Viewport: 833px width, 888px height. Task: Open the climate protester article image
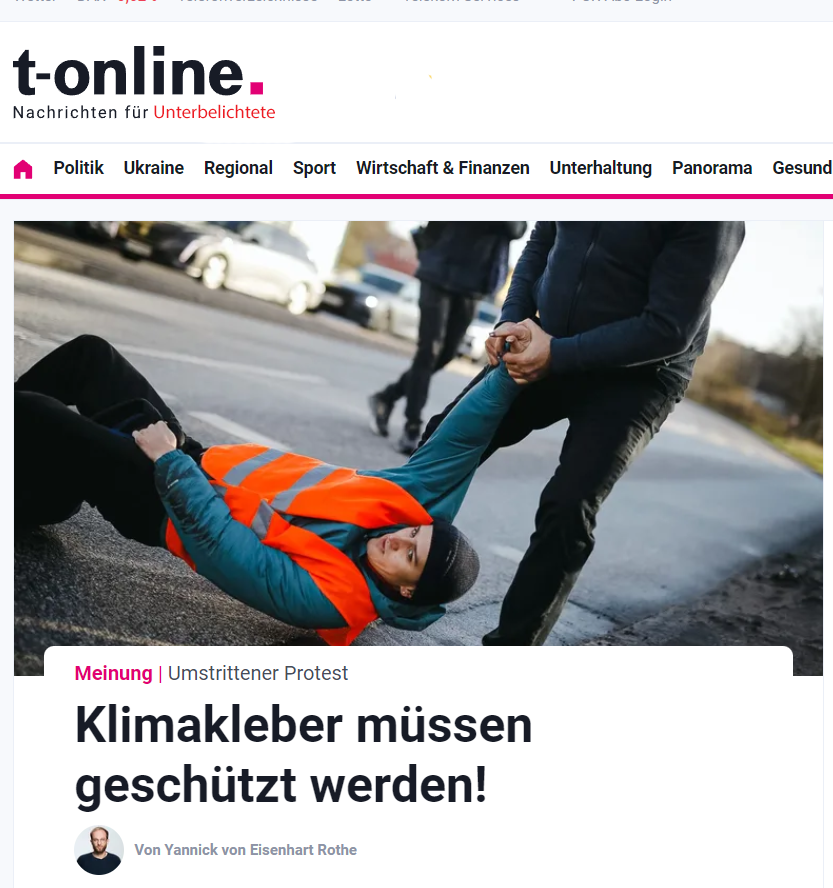pos(418,433)
